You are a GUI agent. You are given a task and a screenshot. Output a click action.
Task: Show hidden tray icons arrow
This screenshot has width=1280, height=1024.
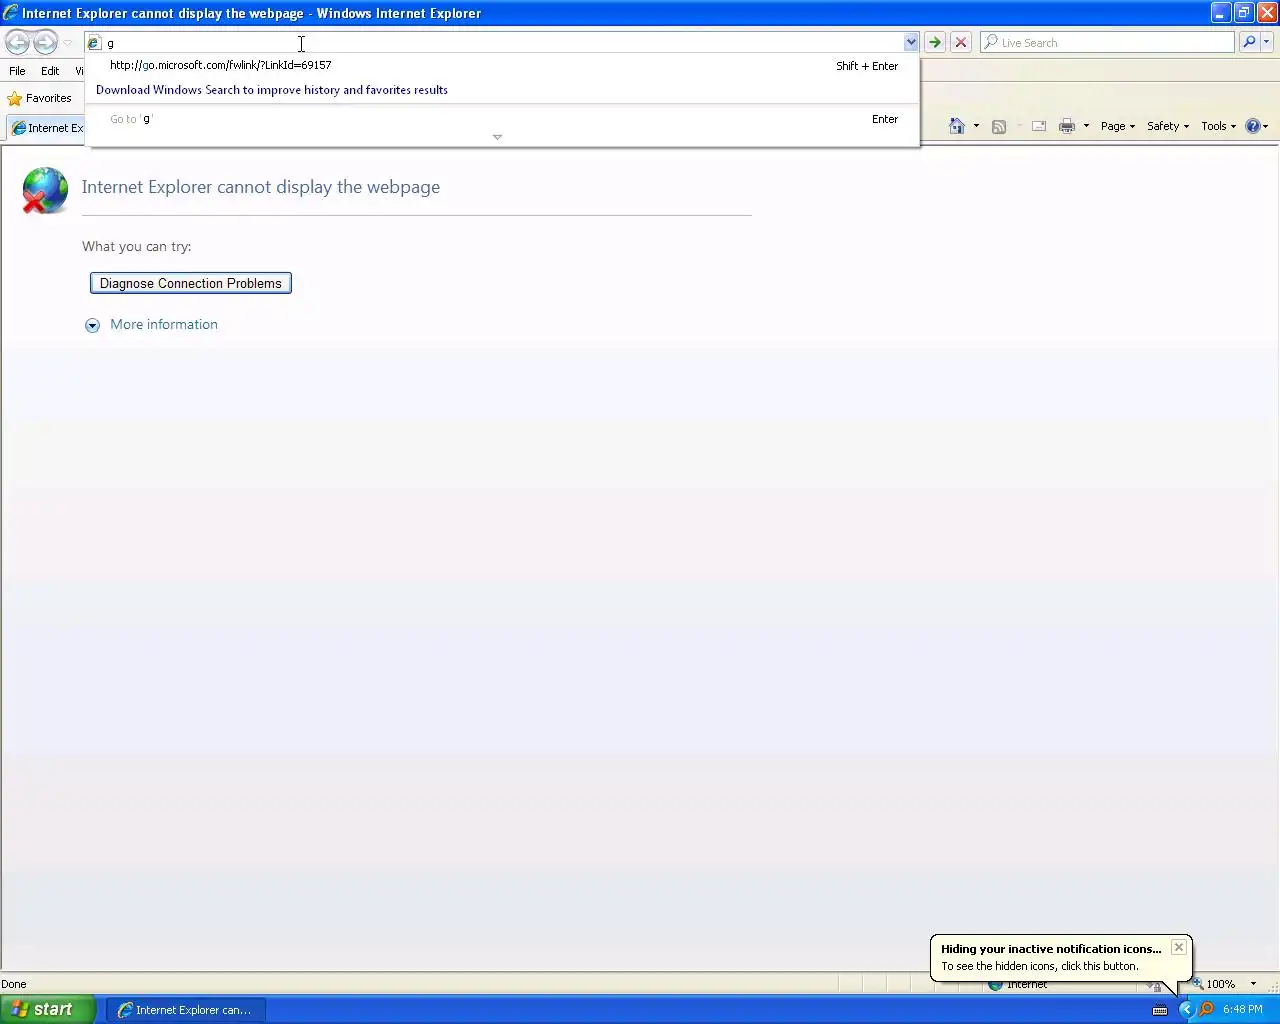pos(1186,1009)
